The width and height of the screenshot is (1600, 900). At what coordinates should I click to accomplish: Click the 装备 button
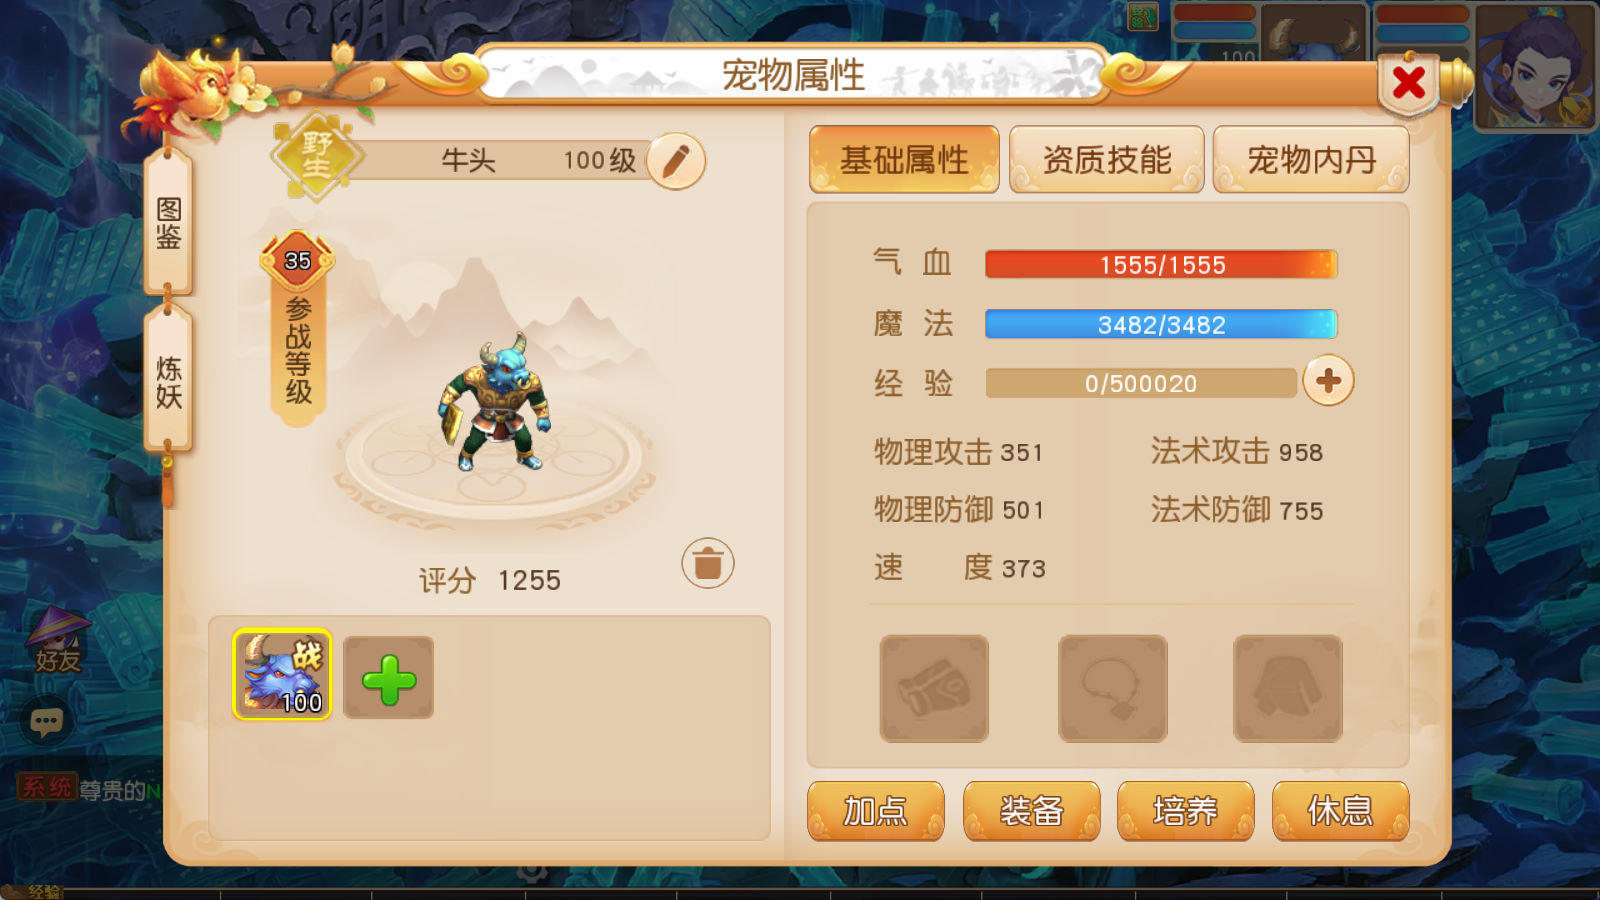point(1031,811)
